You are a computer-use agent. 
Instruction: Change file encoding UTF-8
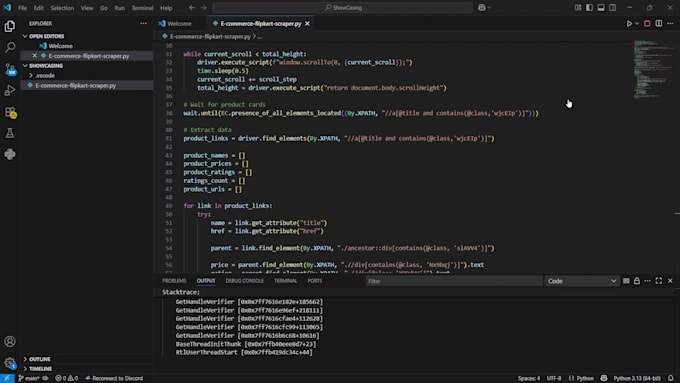pos(554,378)
